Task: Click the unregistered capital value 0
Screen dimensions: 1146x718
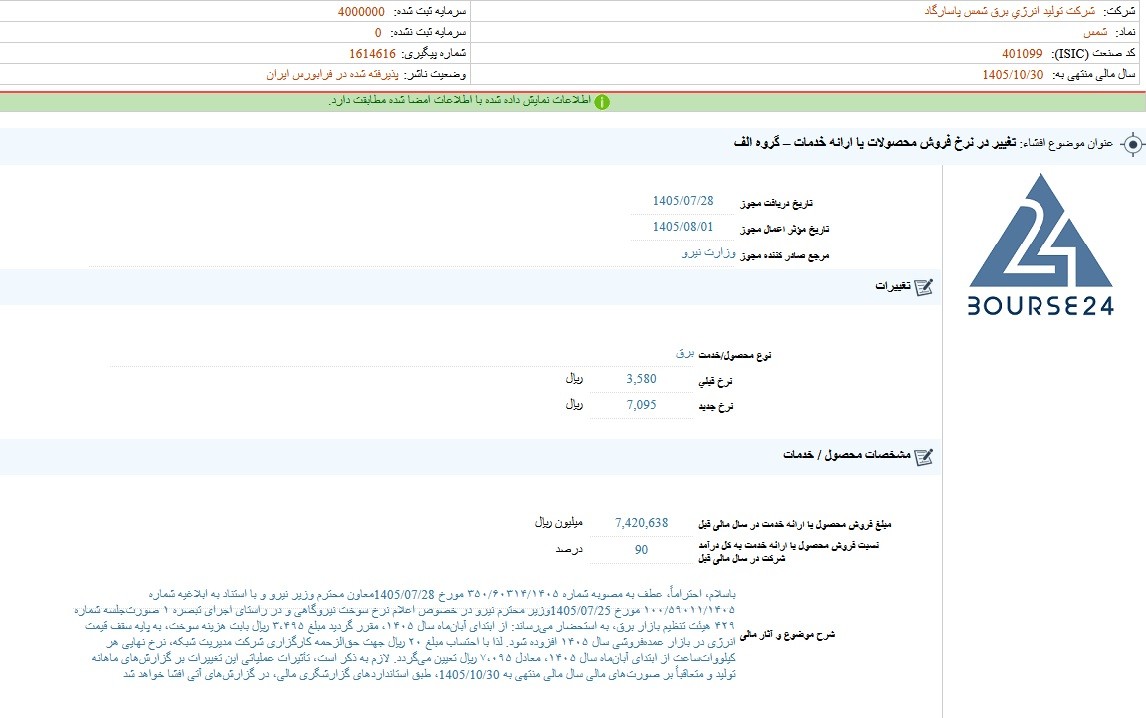Action: tap(378, 33)
